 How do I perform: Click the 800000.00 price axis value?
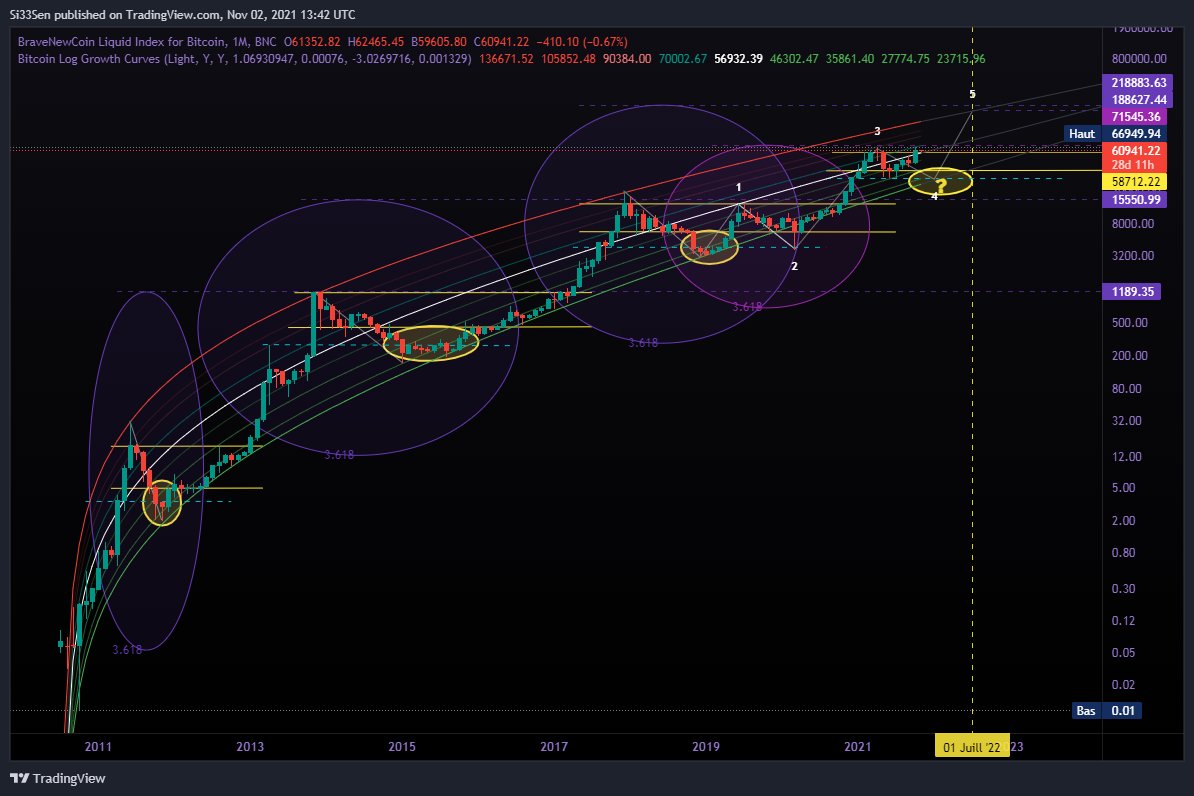point(1138,59)
